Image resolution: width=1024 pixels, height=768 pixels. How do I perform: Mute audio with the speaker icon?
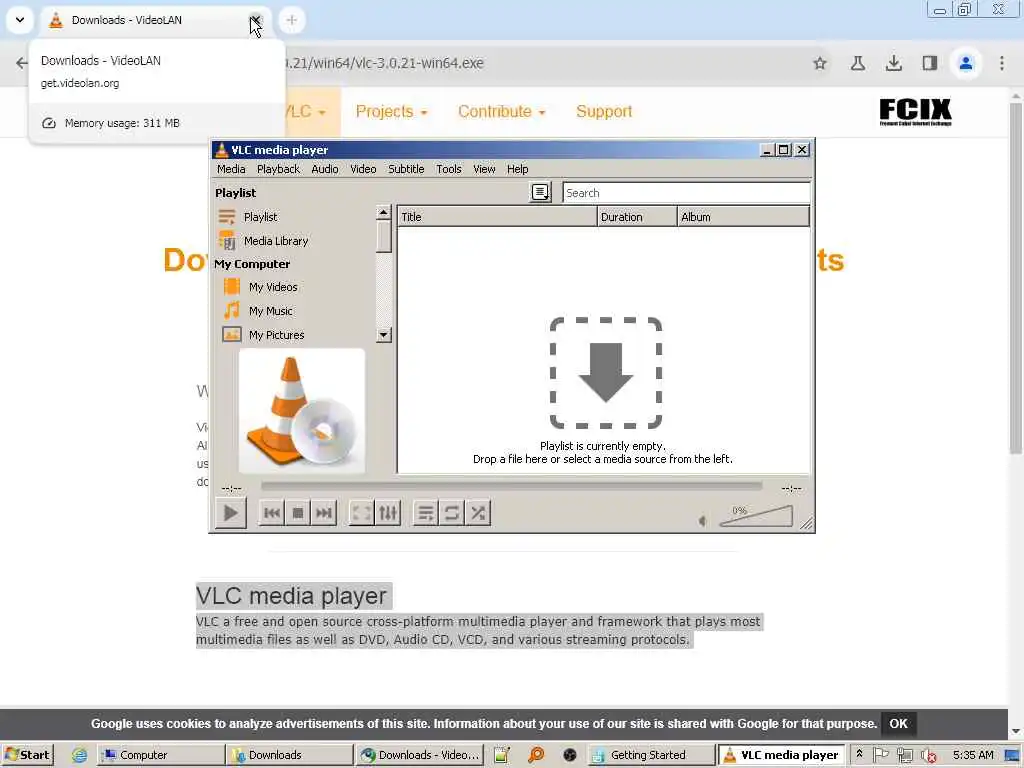pyautogui.click(x=703, y=520)
